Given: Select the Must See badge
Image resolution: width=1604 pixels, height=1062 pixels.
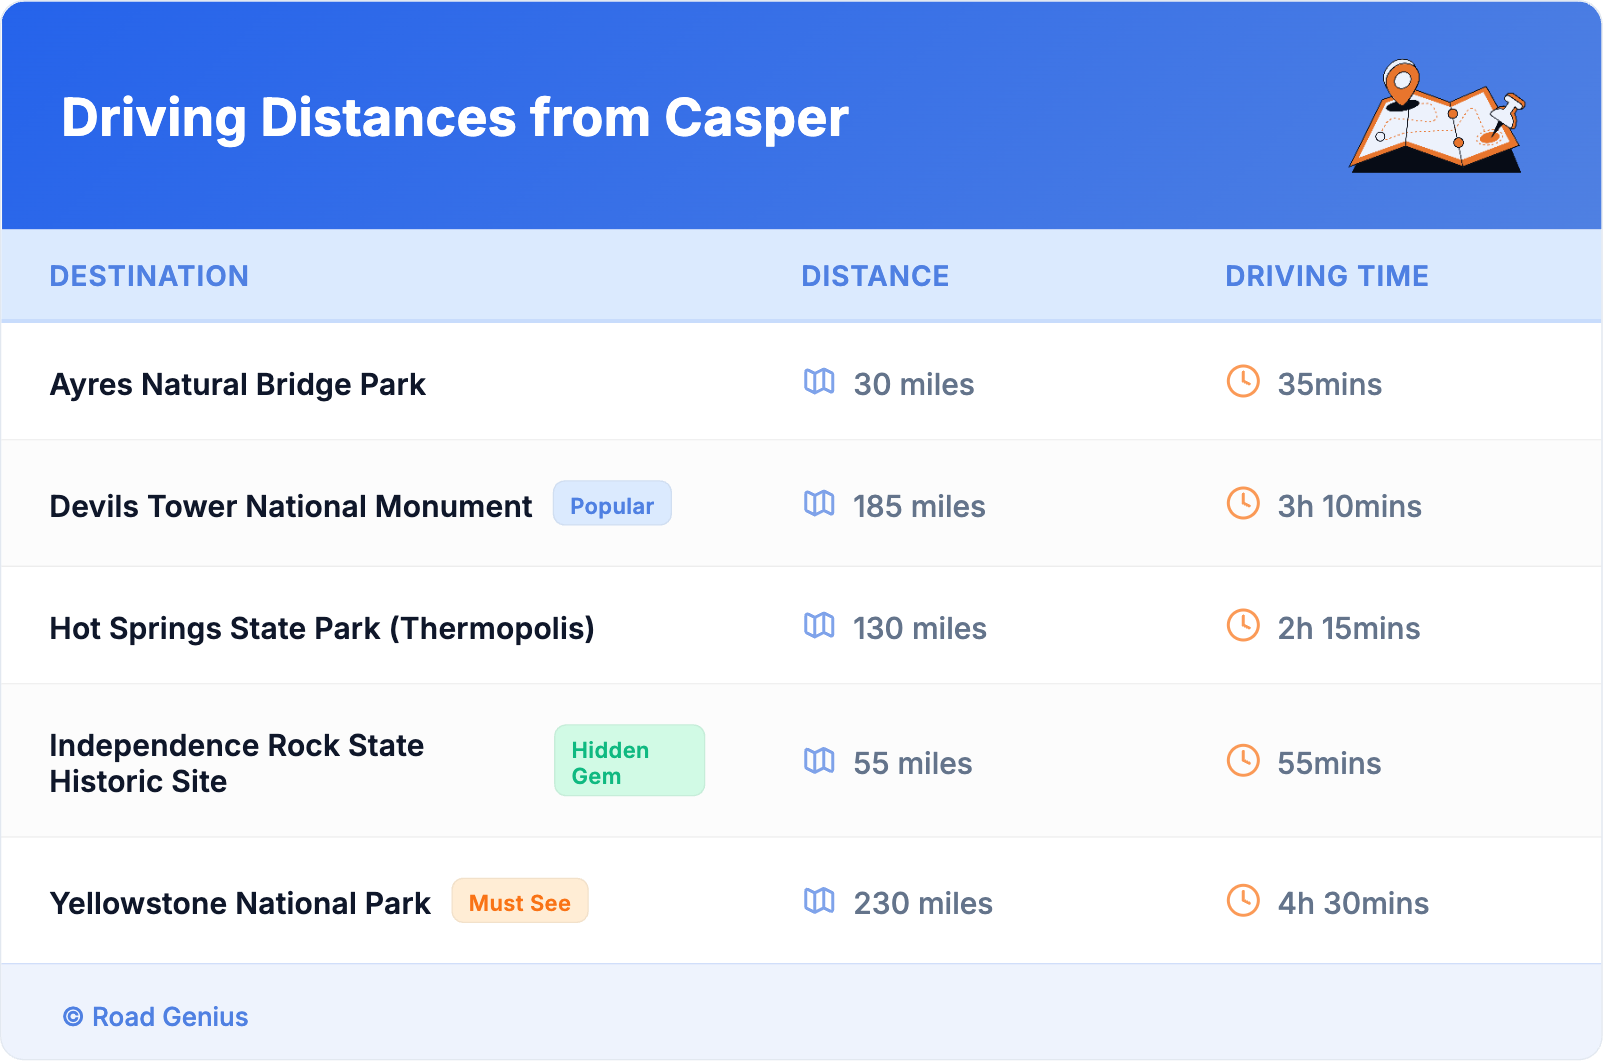Looking at the screenshot, I should tap(519, 901).
